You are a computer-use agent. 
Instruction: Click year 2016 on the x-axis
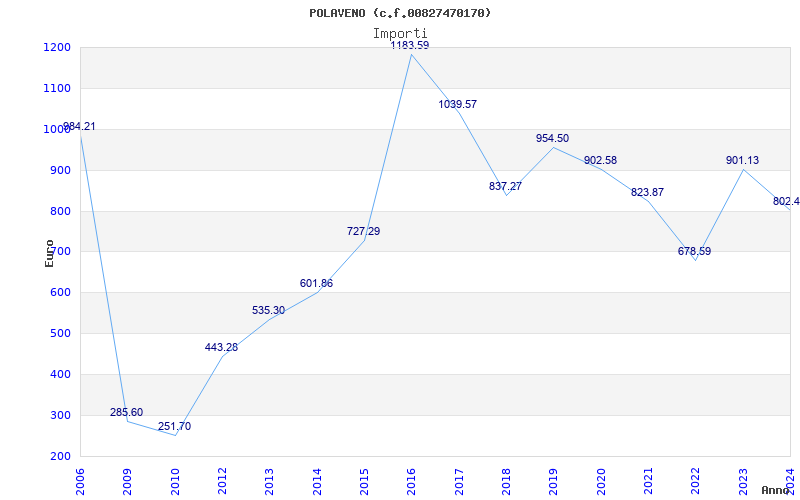(411, 480)
